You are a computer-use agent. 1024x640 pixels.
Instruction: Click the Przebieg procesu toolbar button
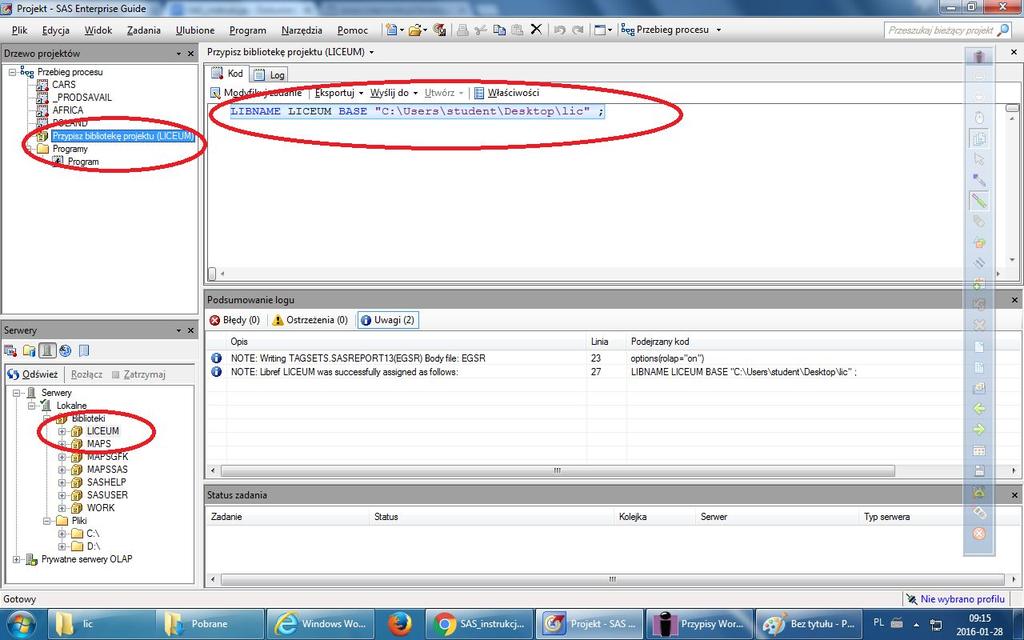click(x=671, y=29)
